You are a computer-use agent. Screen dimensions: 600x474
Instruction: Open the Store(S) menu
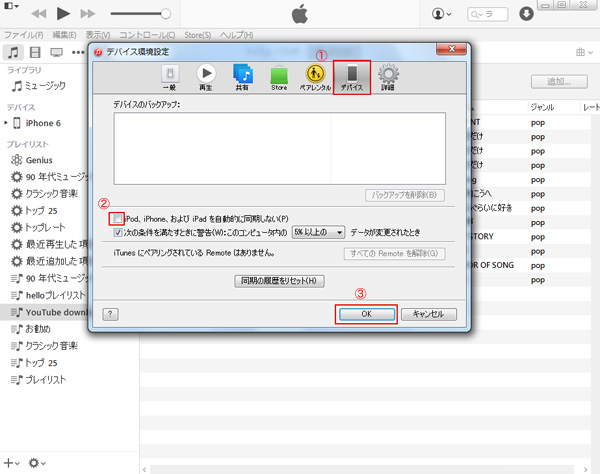(197, 35)
